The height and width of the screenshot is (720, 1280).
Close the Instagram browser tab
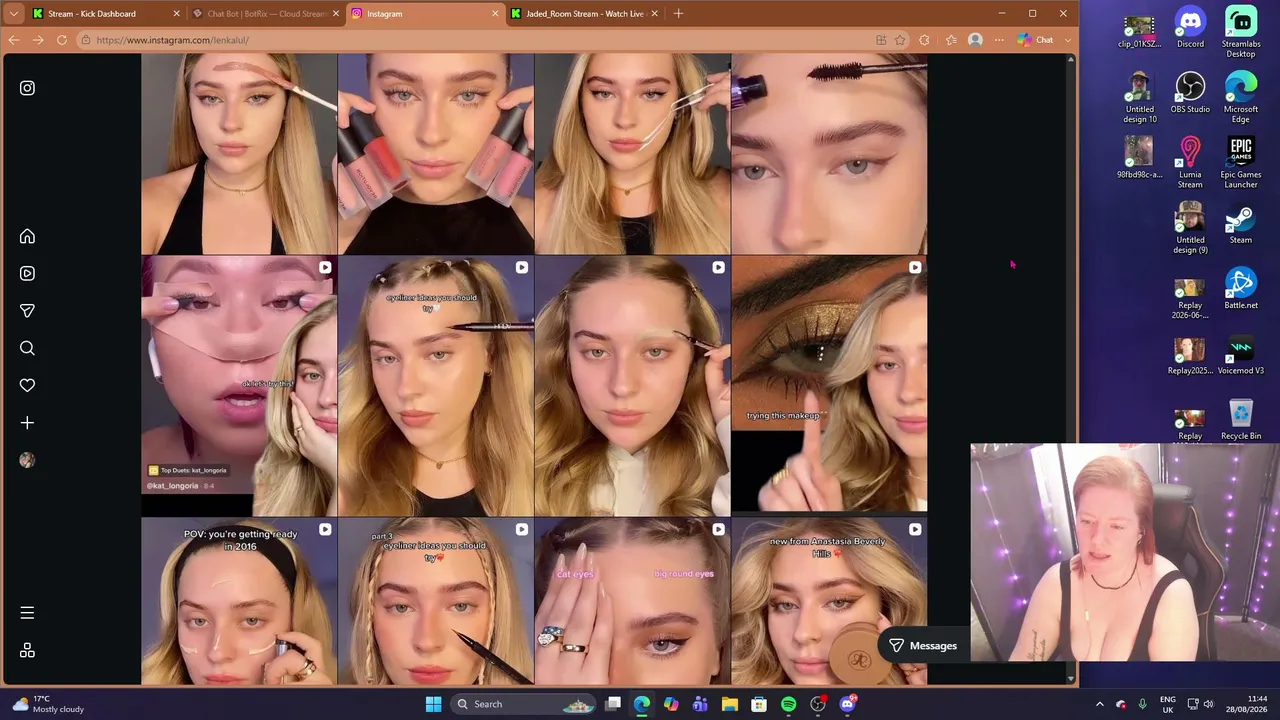point(494,14)
